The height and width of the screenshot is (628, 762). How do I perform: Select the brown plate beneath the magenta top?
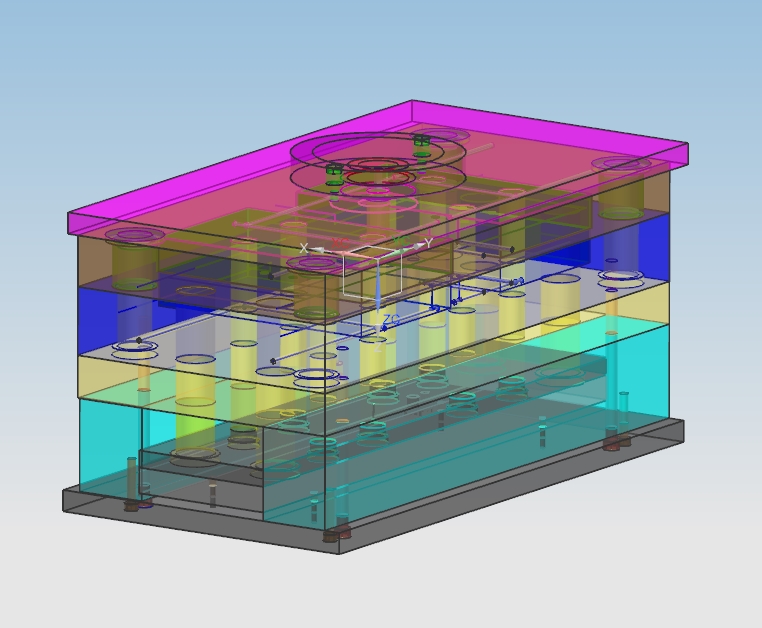point(95,262)
